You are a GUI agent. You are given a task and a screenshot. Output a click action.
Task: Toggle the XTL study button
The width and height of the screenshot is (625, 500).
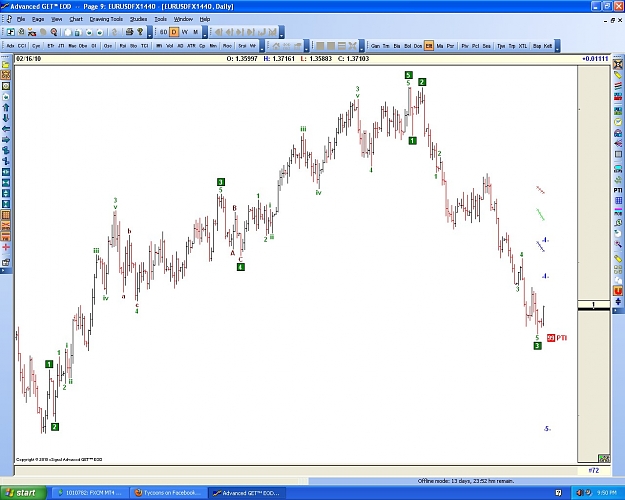(523, 46)
